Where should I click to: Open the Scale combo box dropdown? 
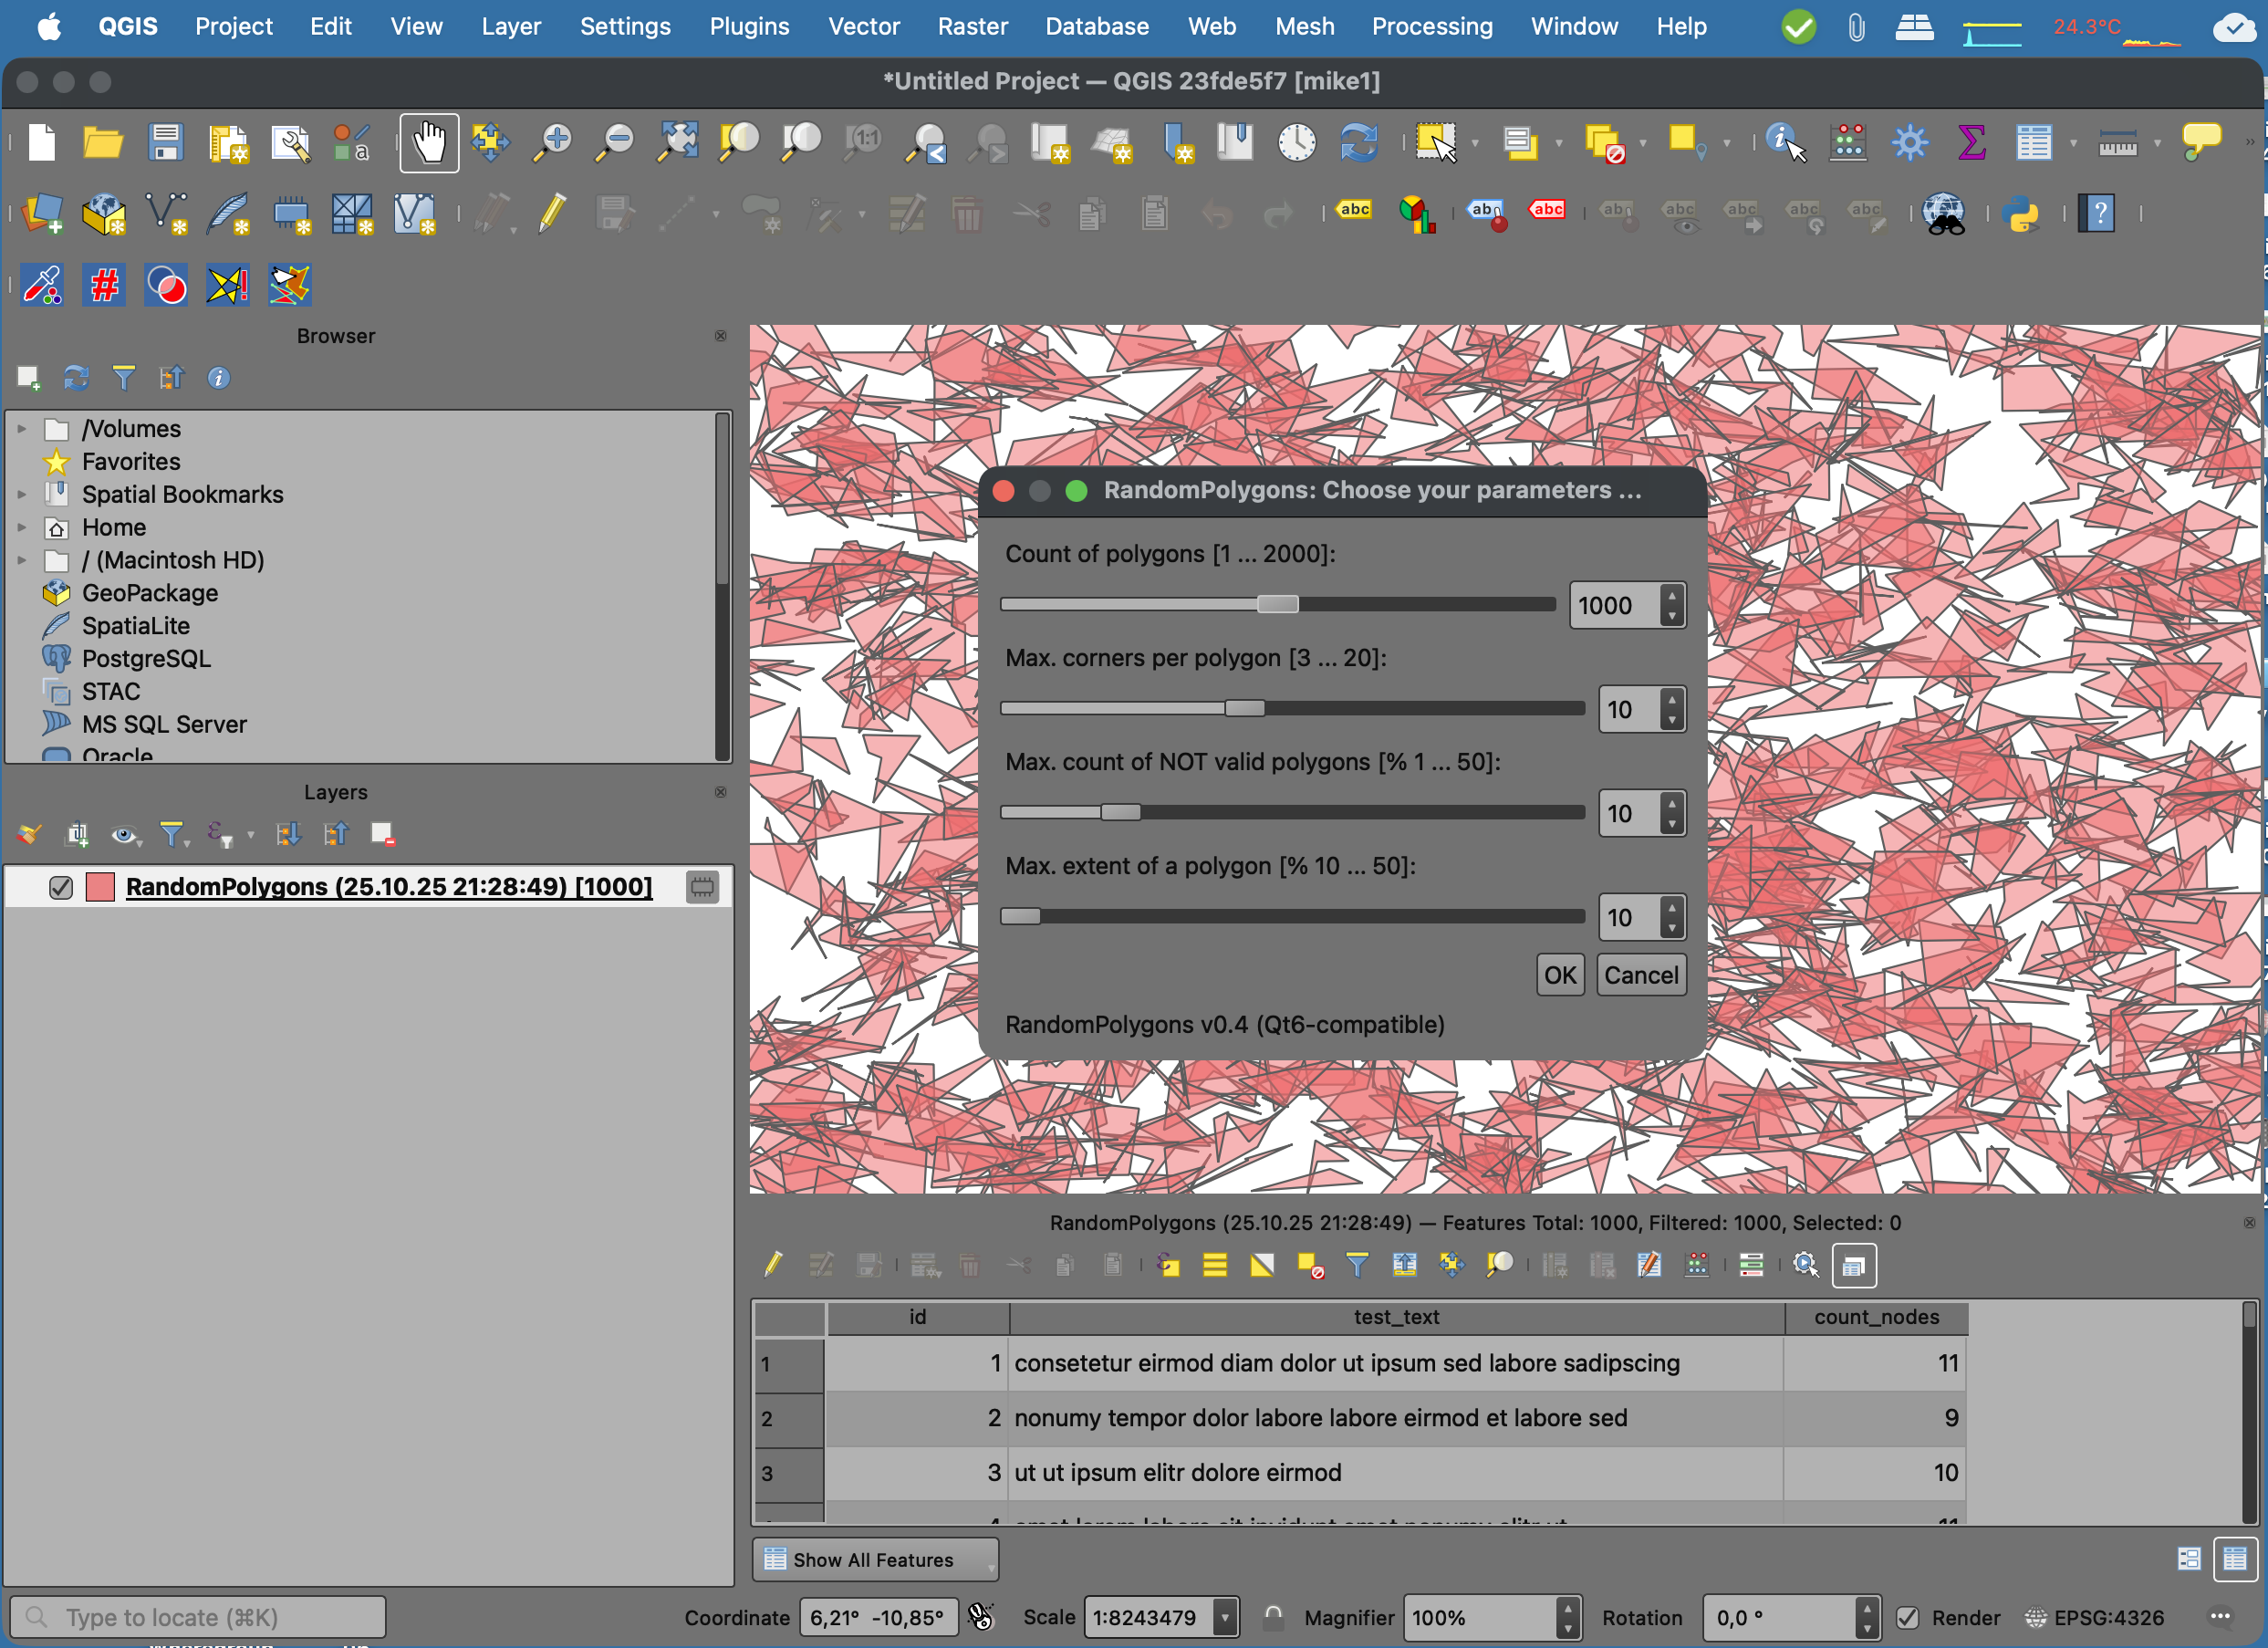1224,1617
